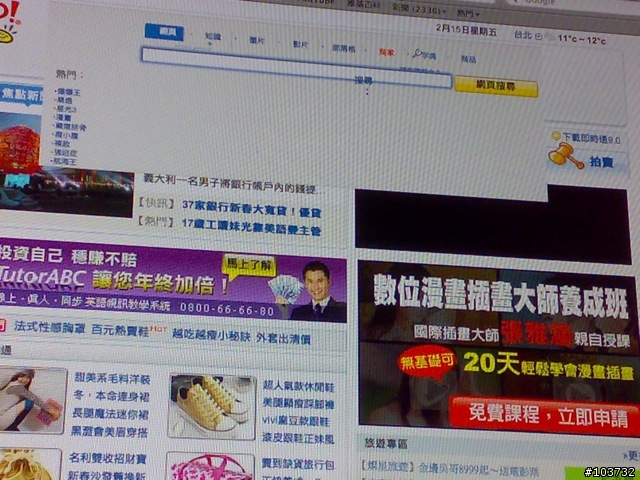Open the 商品 search tab

(x=468, y=59)
